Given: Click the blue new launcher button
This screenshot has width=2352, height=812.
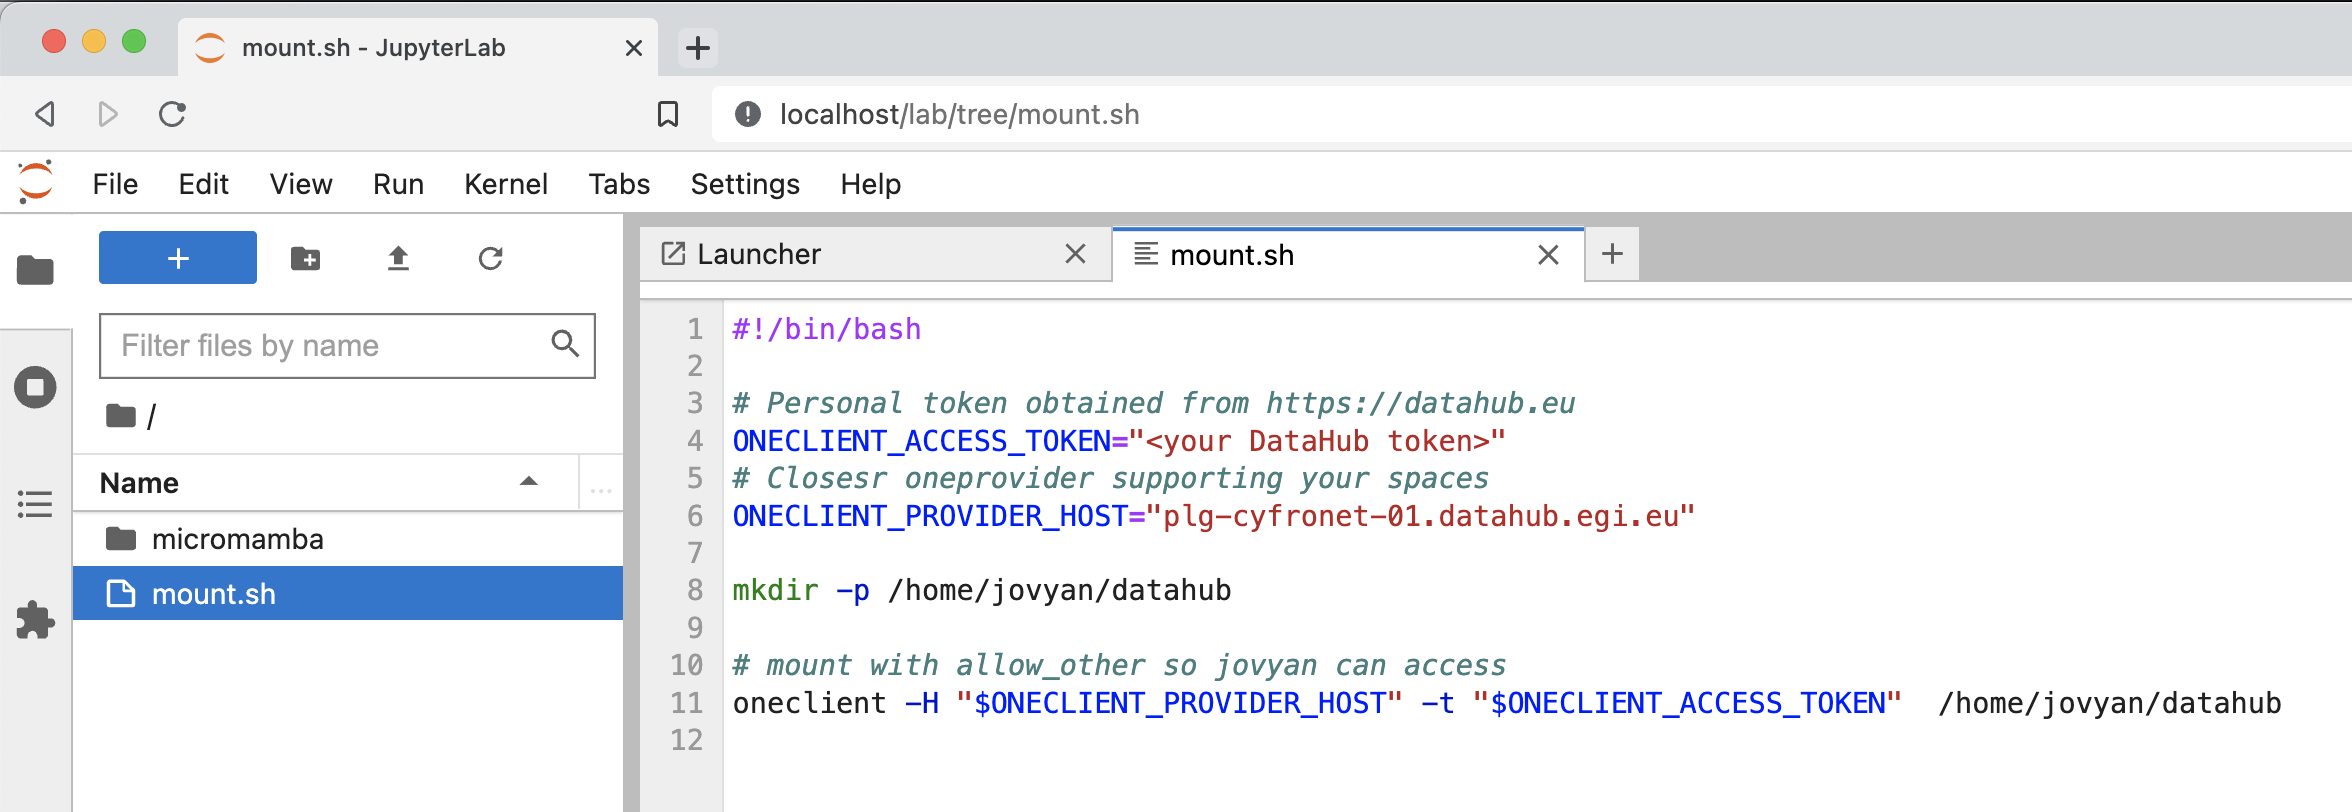Looking at the screenshot, I should (178, 259).
